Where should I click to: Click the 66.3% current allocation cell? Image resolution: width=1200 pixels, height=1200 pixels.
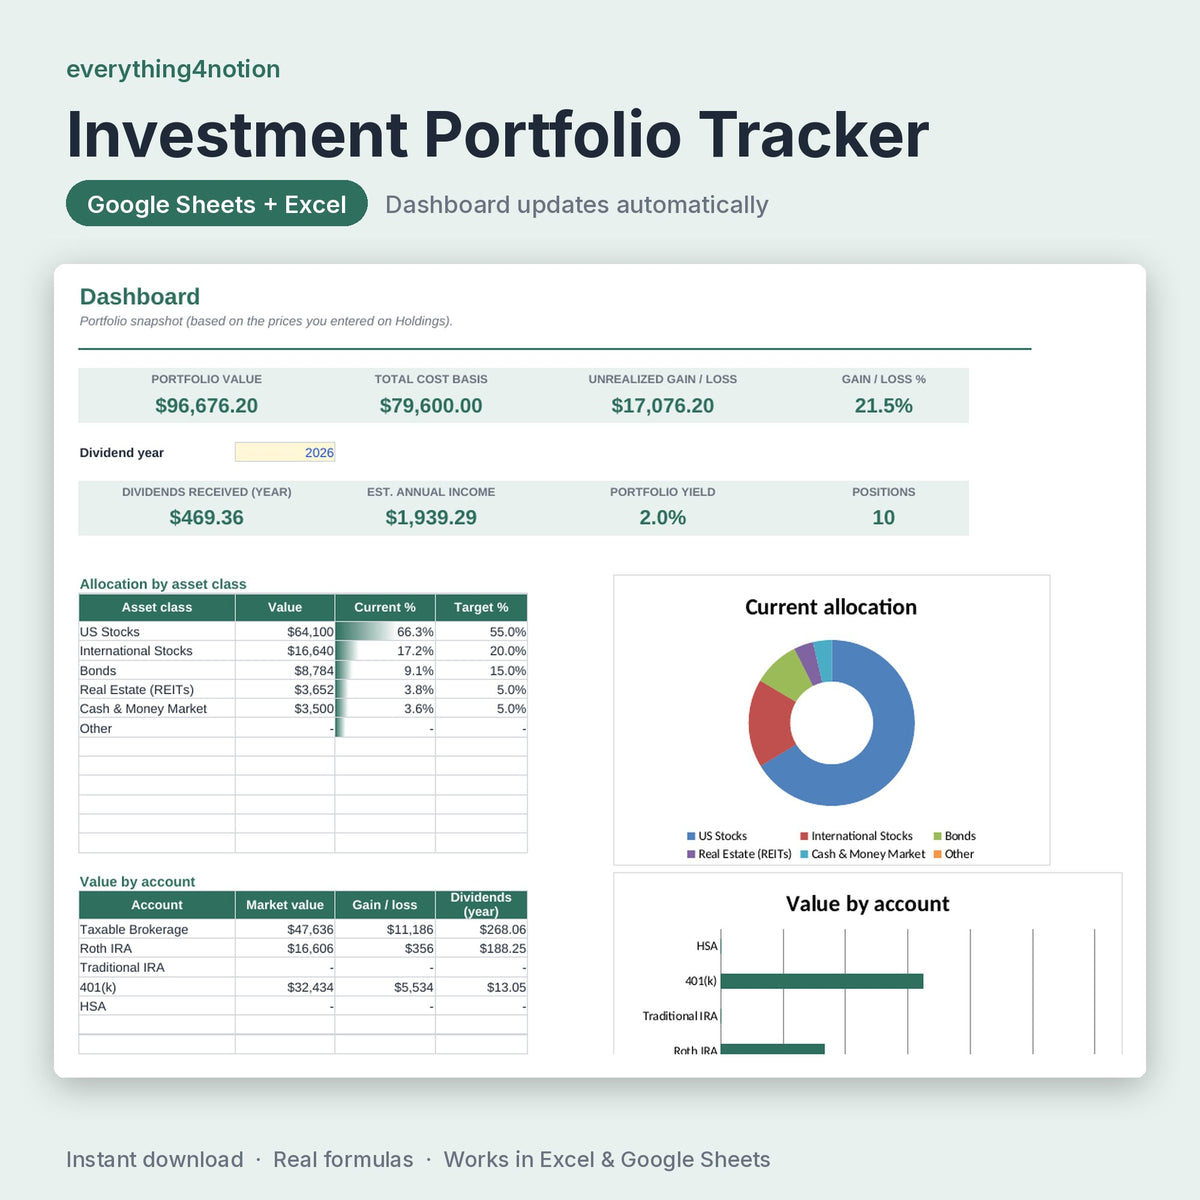coord(385,632)
